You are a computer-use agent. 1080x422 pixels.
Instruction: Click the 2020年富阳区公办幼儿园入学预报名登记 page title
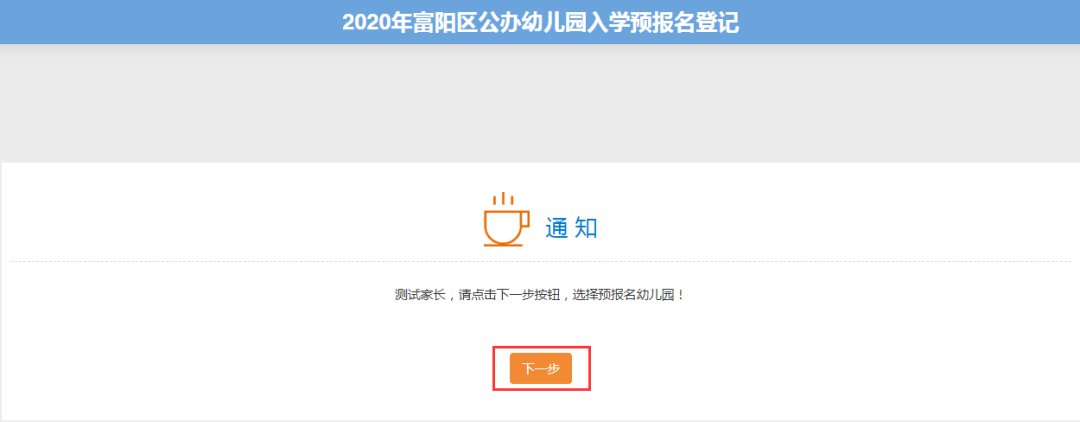541,22
